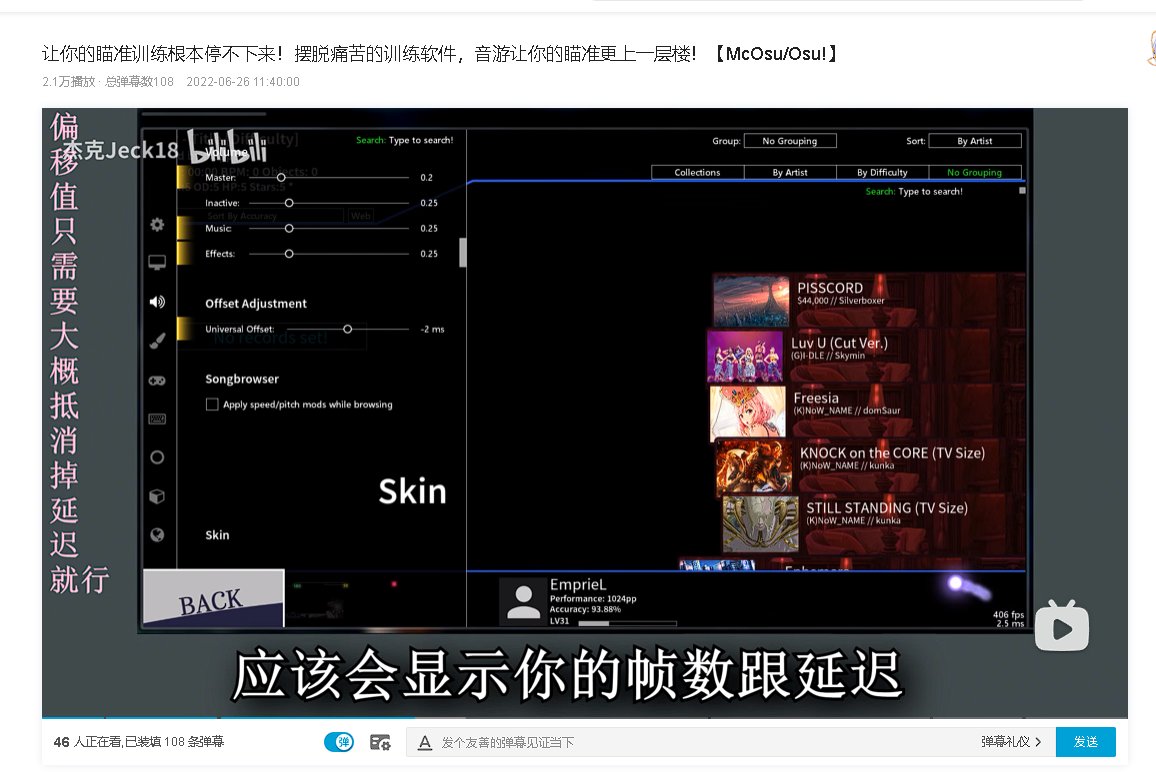This screenshot has width=1156, height=772.
Task: Select the By Difficulty tab
Action: point(882,173)
